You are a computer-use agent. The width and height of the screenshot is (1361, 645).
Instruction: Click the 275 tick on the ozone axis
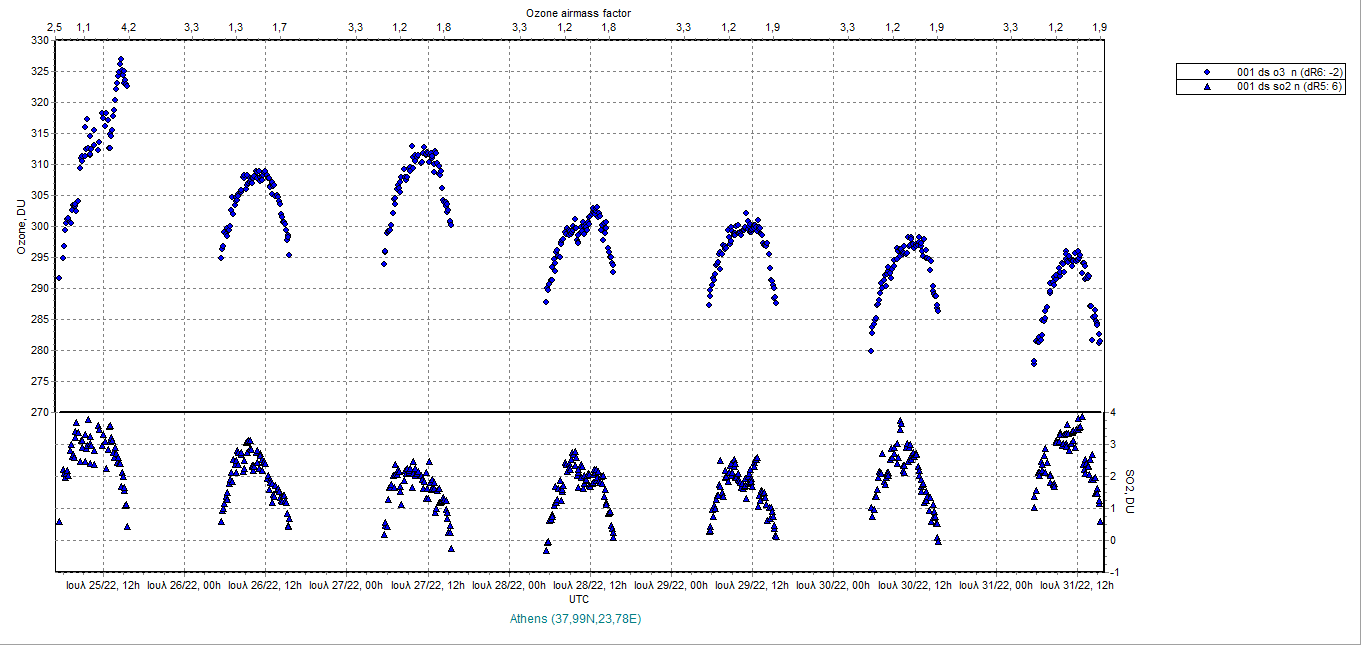pyautogui.click(x=39, y=382)
